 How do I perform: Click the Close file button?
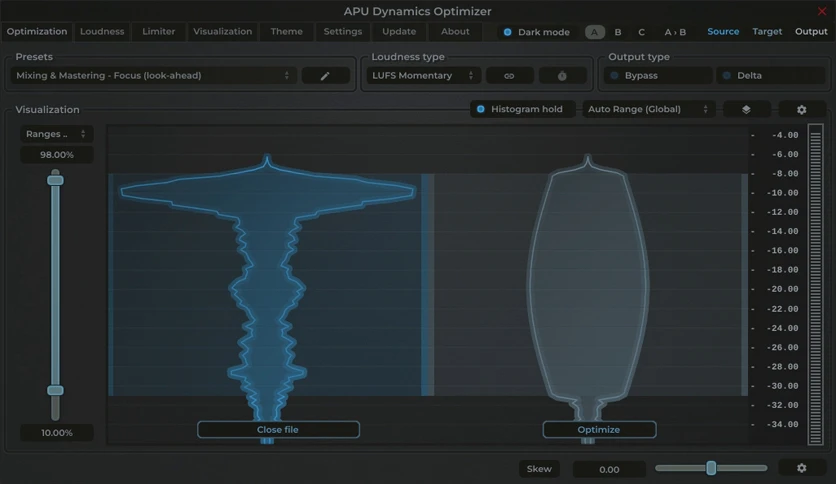278,430
